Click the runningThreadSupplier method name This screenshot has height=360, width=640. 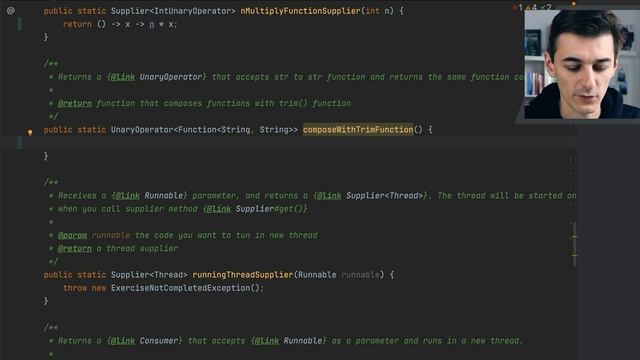(243, 275)
